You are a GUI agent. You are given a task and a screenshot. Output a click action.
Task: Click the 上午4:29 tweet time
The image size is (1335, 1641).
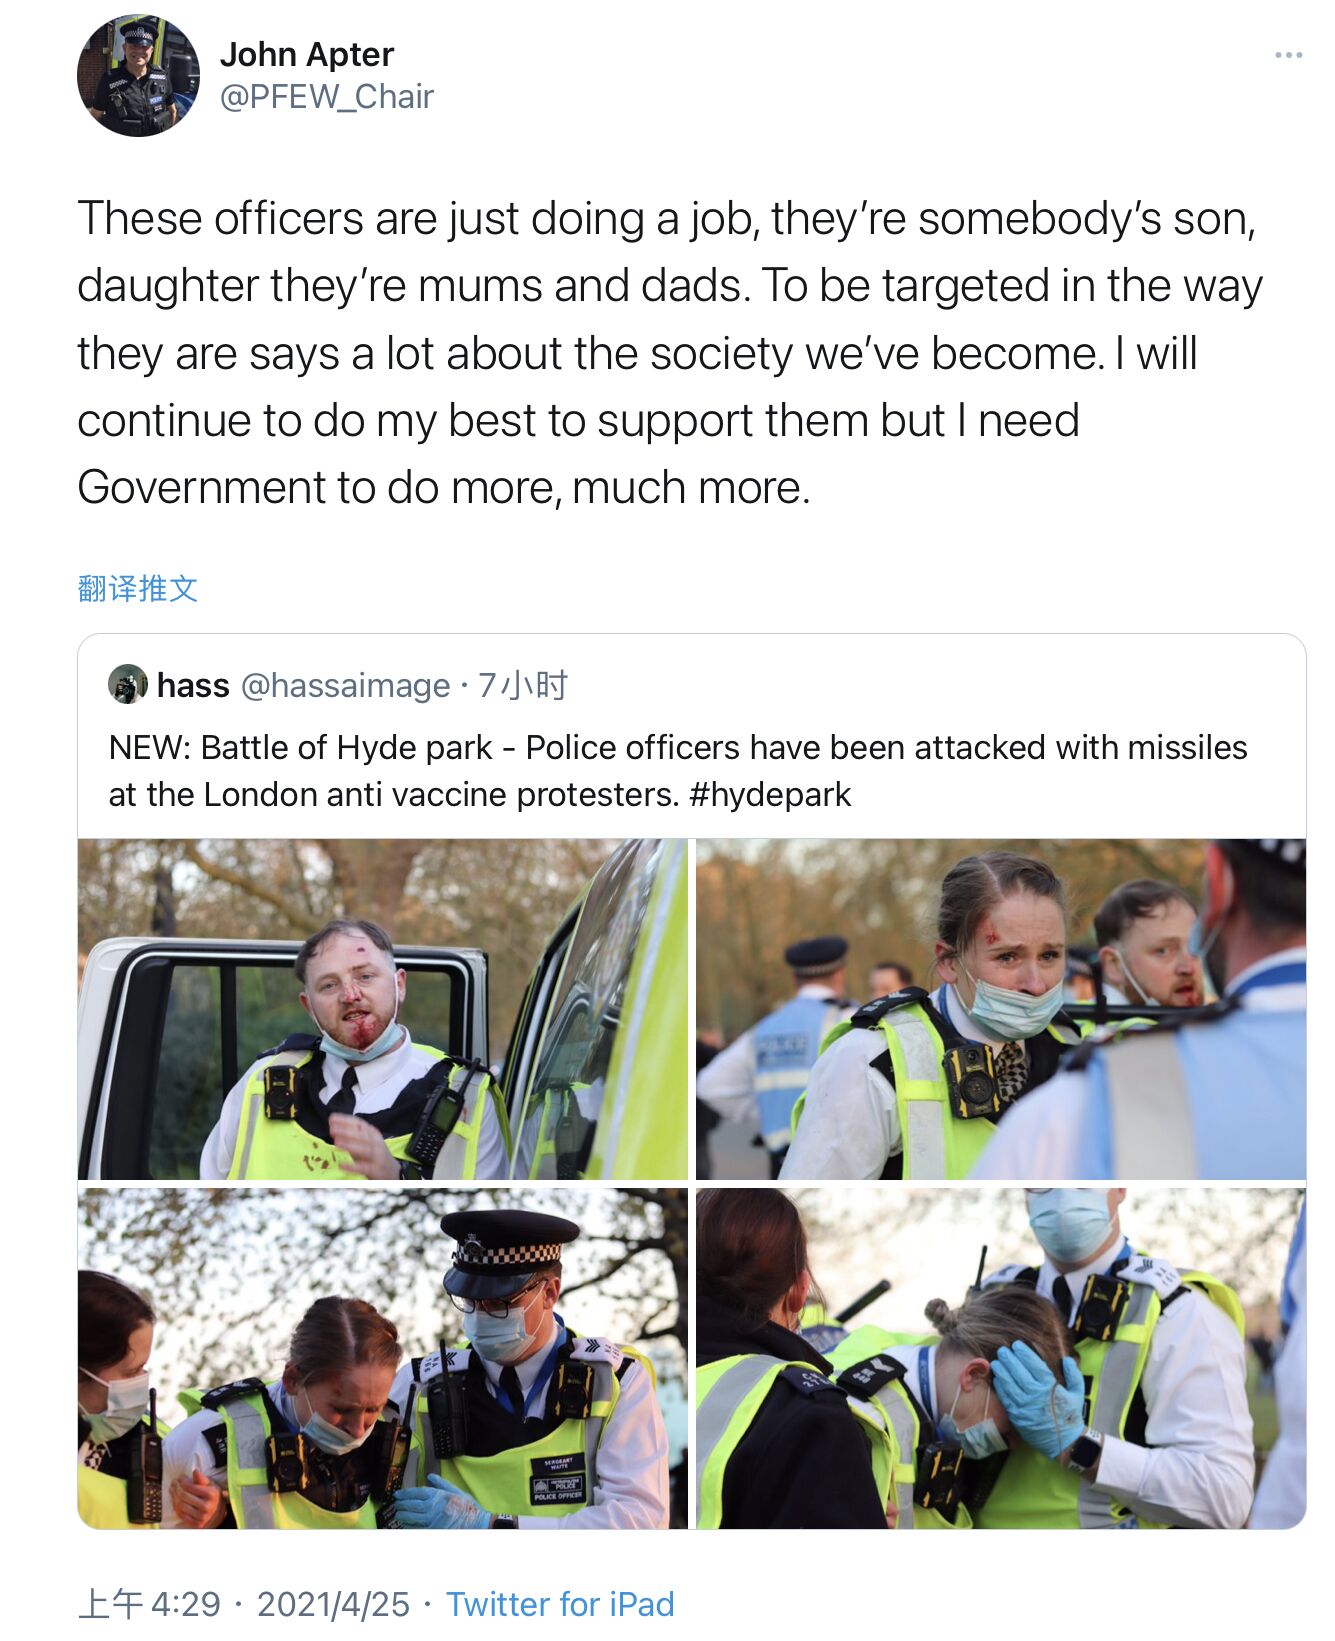click(149, 1604)
